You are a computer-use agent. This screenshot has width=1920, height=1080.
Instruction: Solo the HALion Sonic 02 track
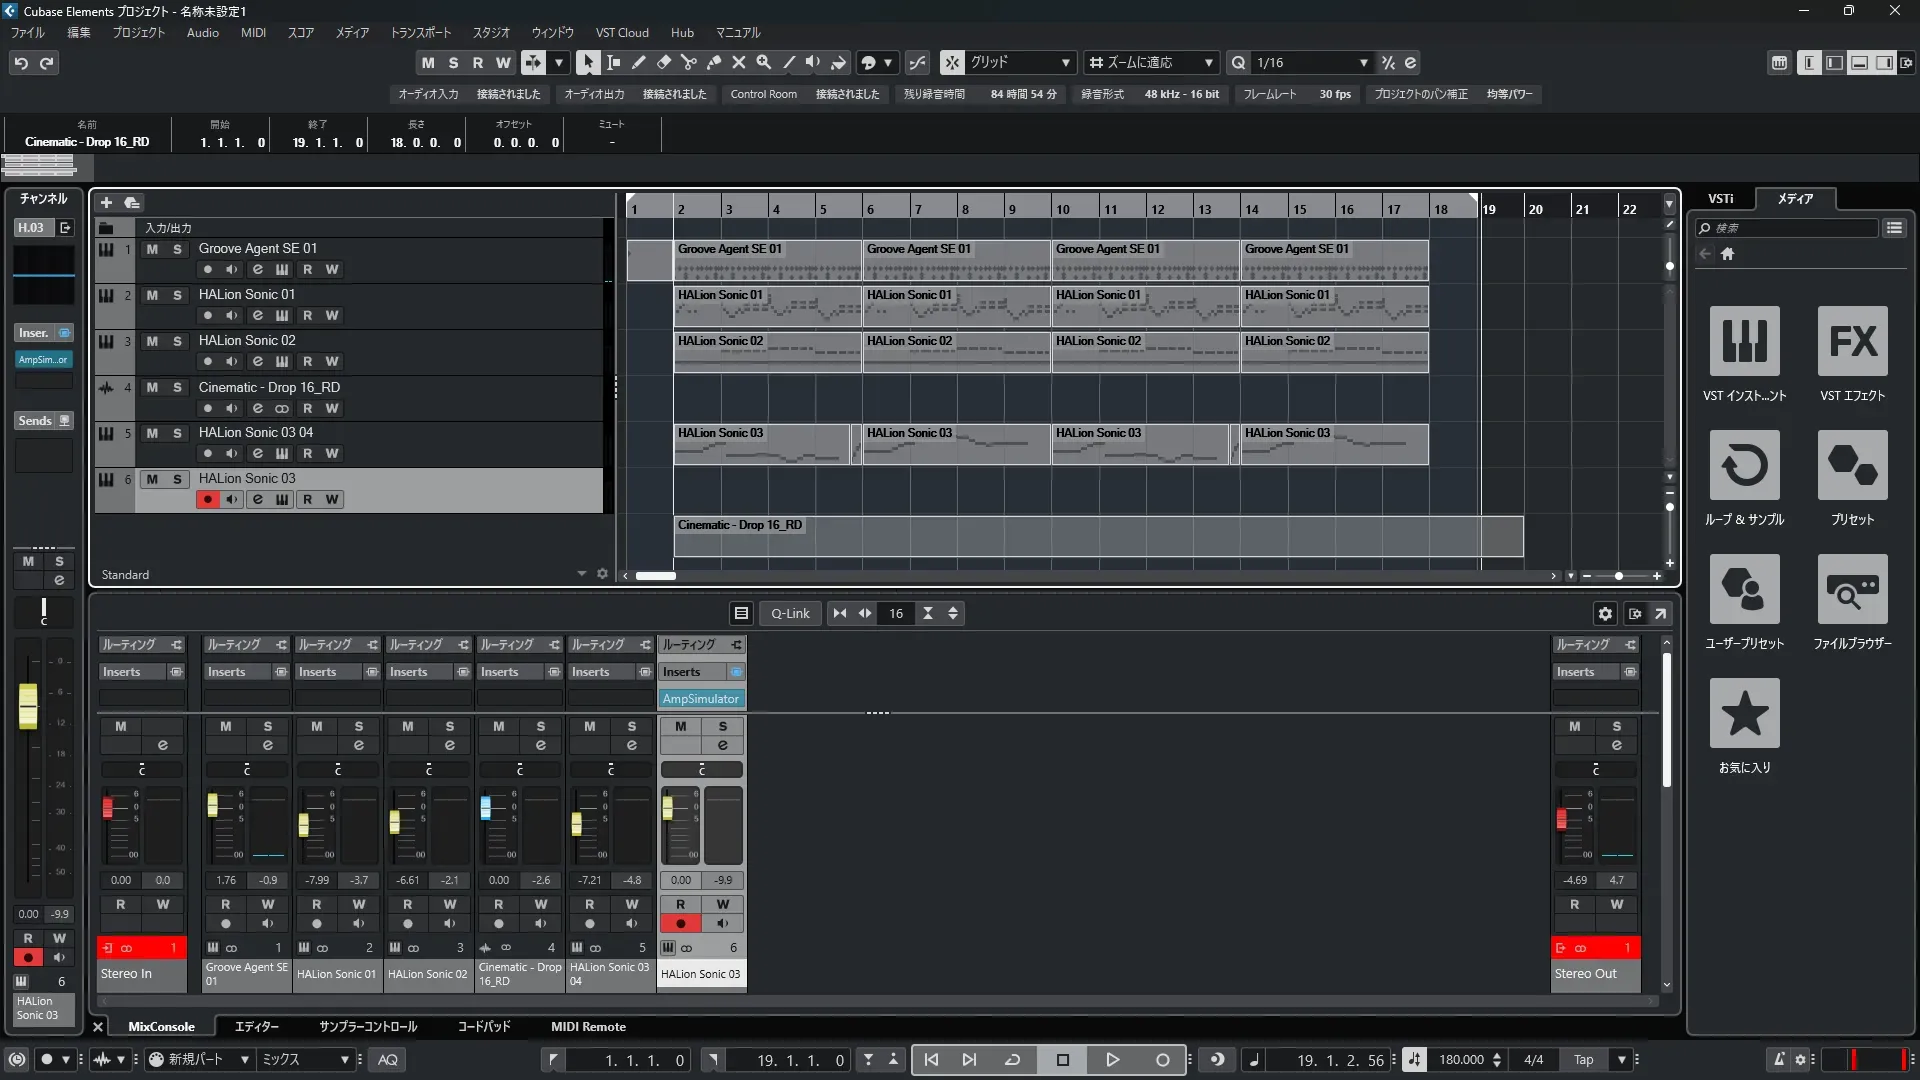[177, 341]
